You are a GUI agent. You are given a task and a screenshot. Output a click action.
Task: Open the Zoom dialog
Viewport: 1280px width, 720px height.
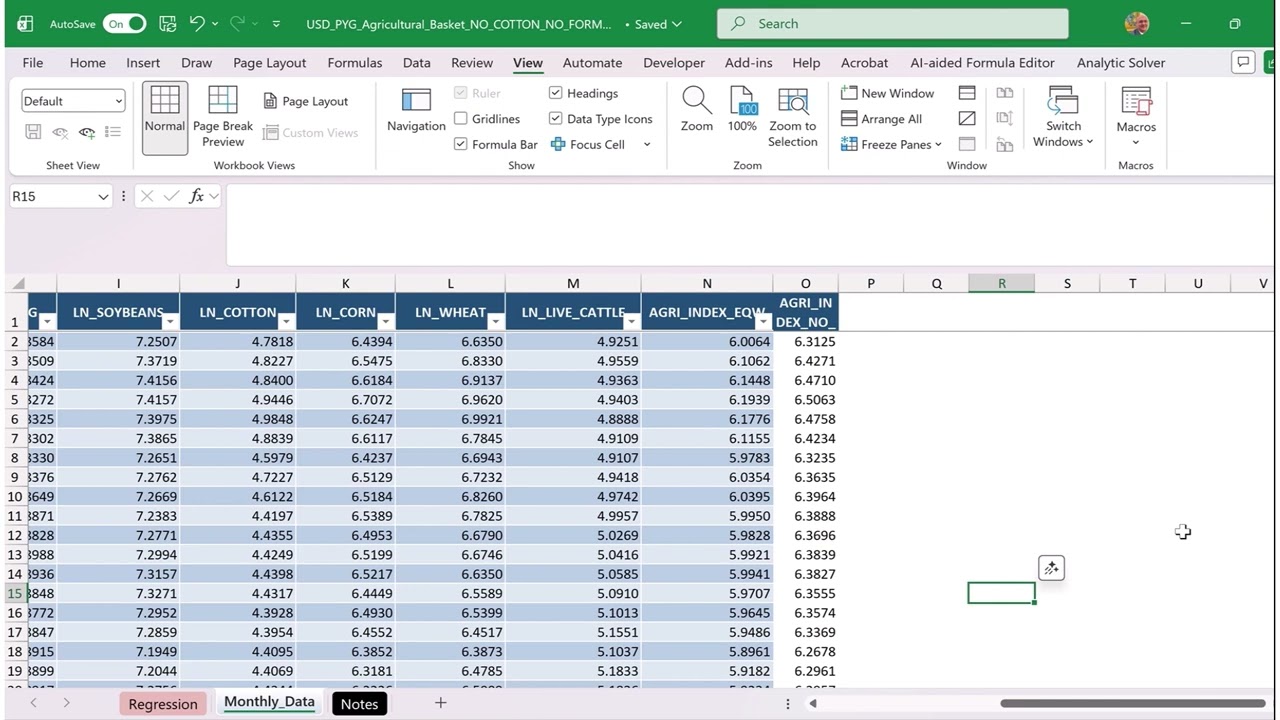[697, 110]
